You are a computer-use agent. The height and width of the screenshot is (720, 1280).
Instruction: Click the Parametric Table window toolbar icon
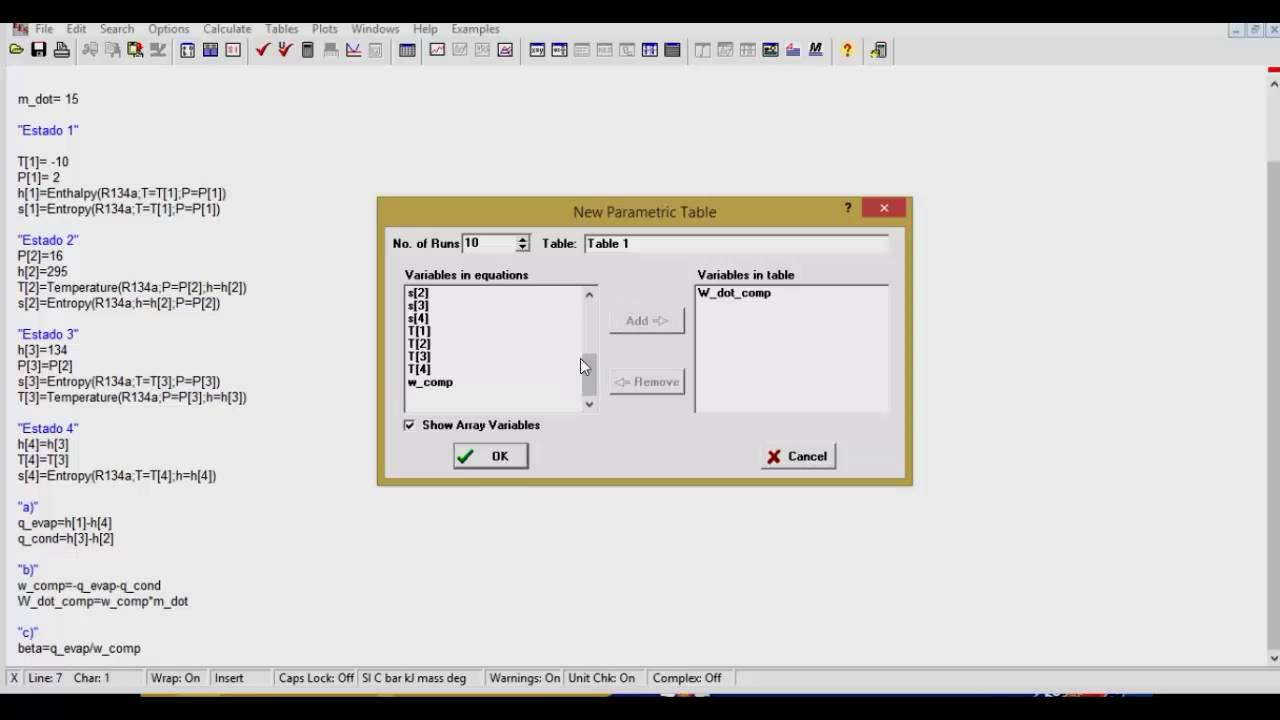650,50
